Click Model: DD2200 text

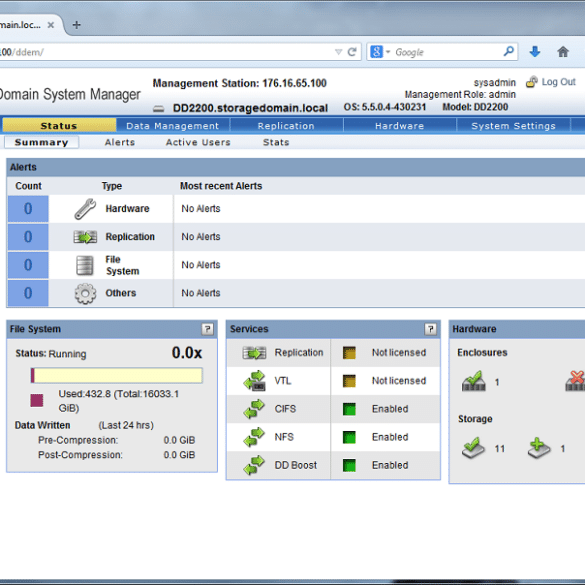coord(475,107)
